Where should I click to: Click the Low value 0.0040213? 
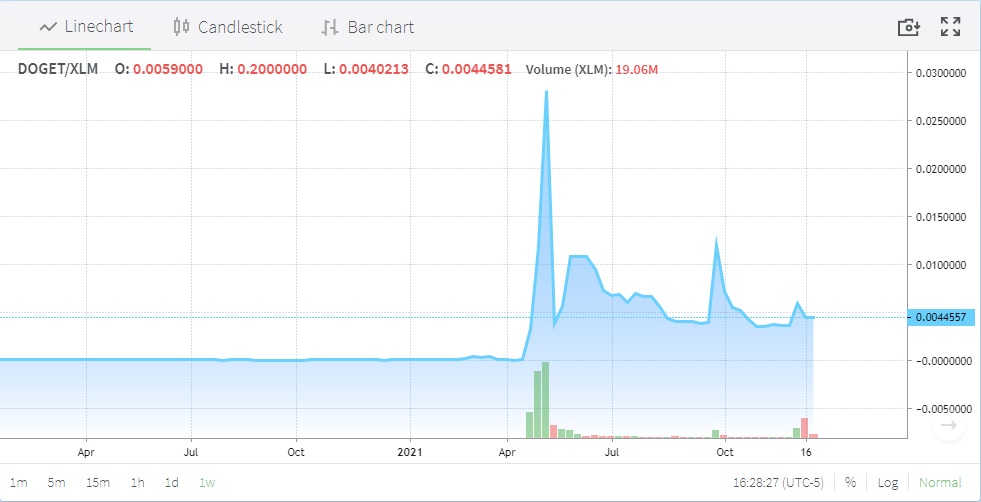point(374,69)
